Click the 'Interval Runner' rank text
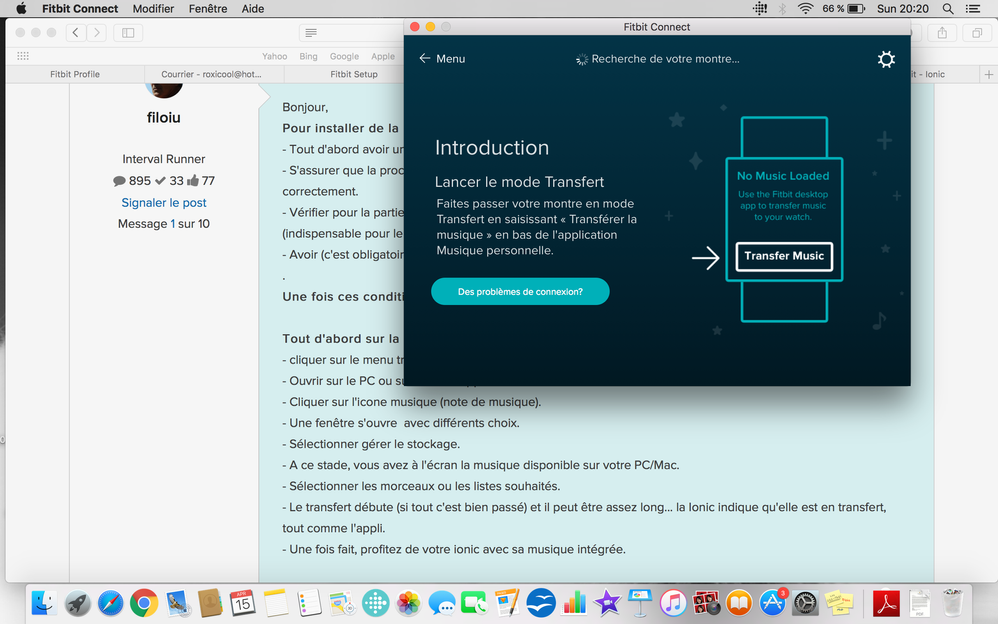The height and width of the screenshot is (624, 998). coord(164,159)
